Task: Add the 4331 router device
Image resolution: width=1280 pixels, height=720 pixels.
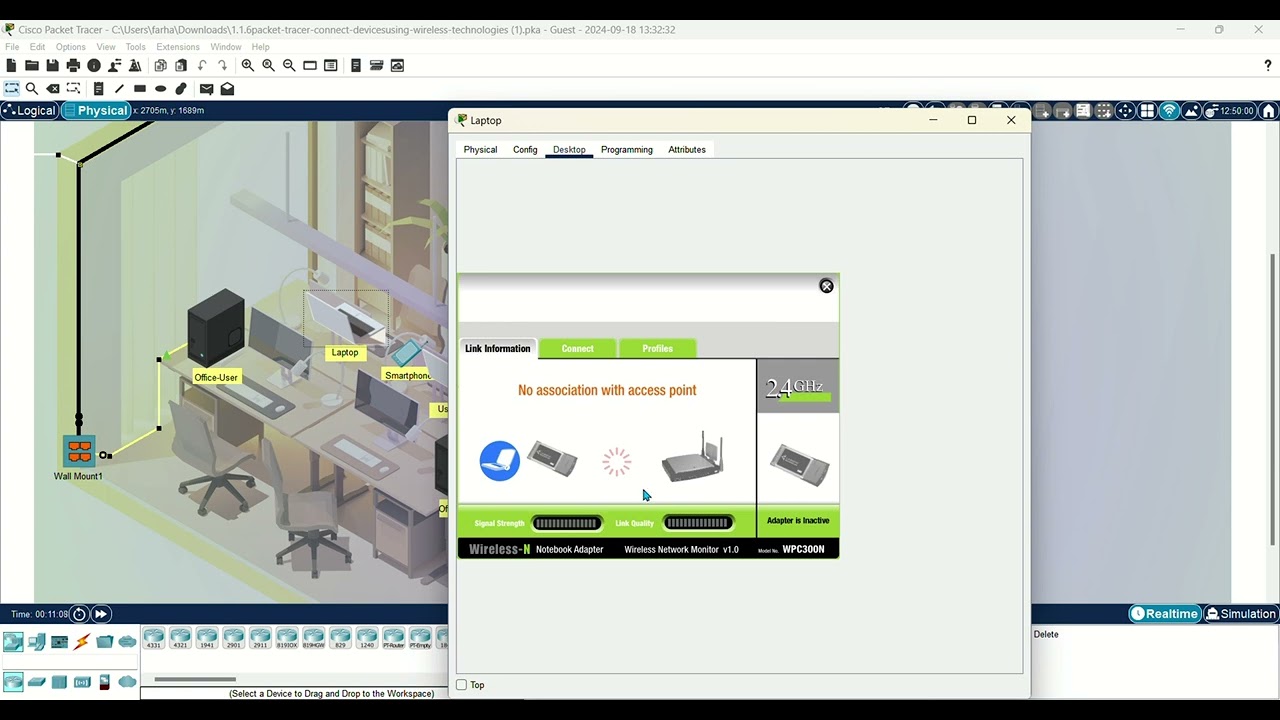Action: coord(153,638)
